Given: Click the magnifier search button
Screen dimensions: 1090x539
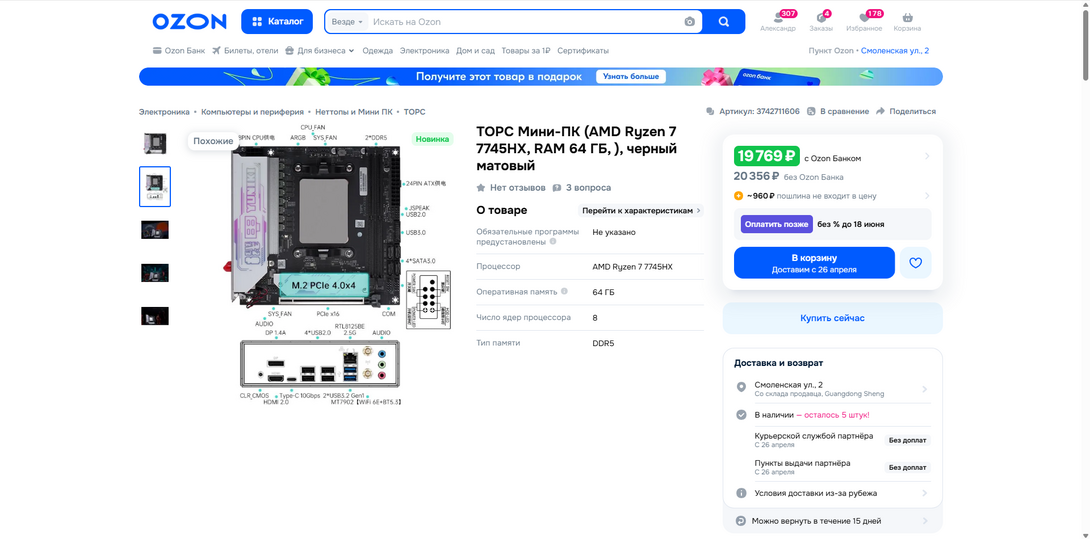Looking at the screenshot, I should [x=724, y=22].
